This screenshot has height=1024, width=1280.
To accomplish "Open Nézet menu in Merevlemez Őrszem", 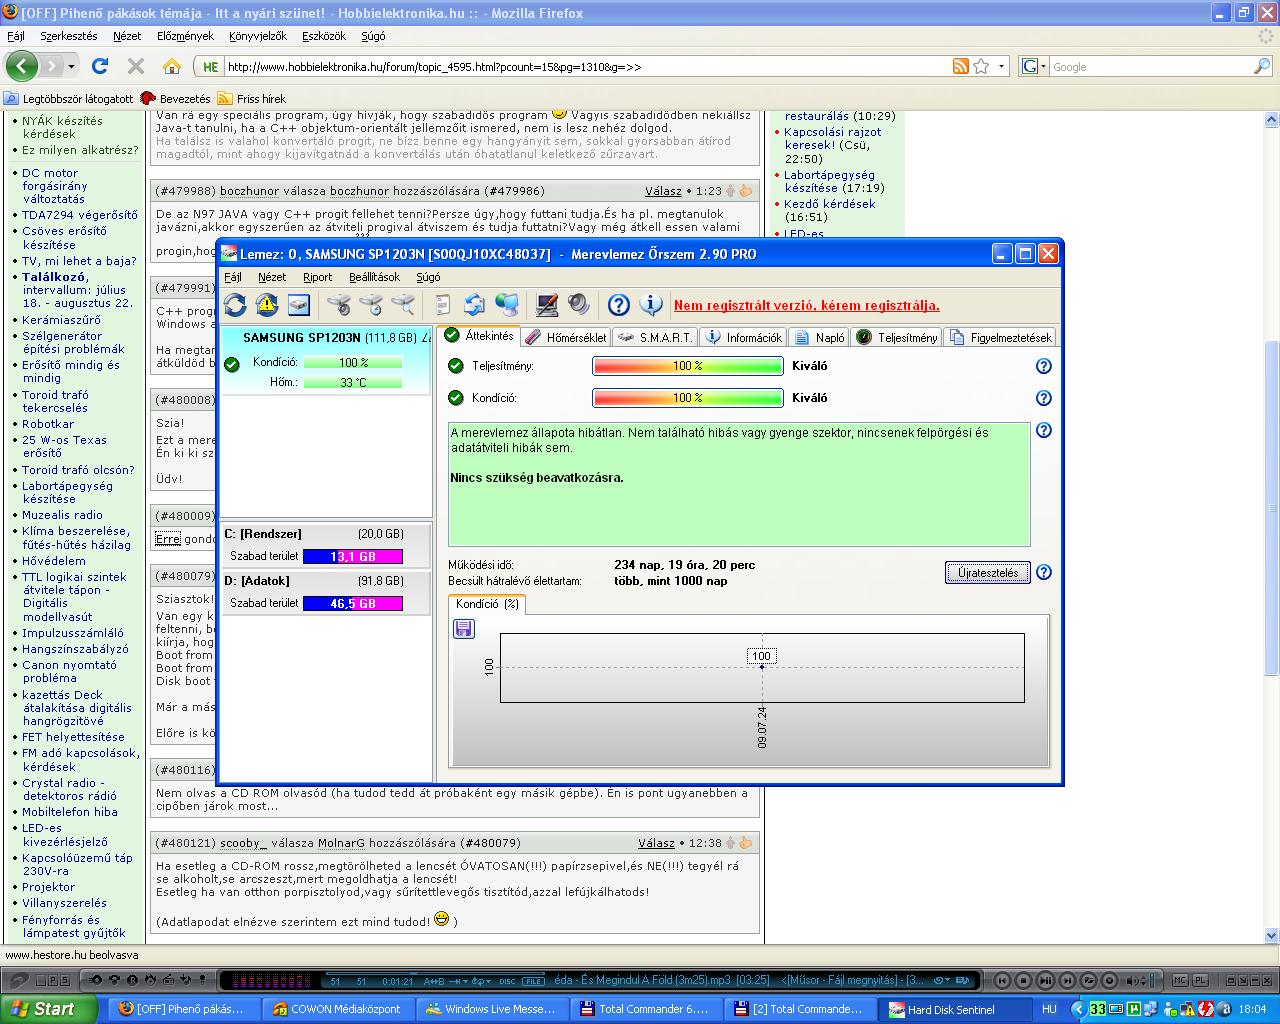I will click(x=272, y=277).
